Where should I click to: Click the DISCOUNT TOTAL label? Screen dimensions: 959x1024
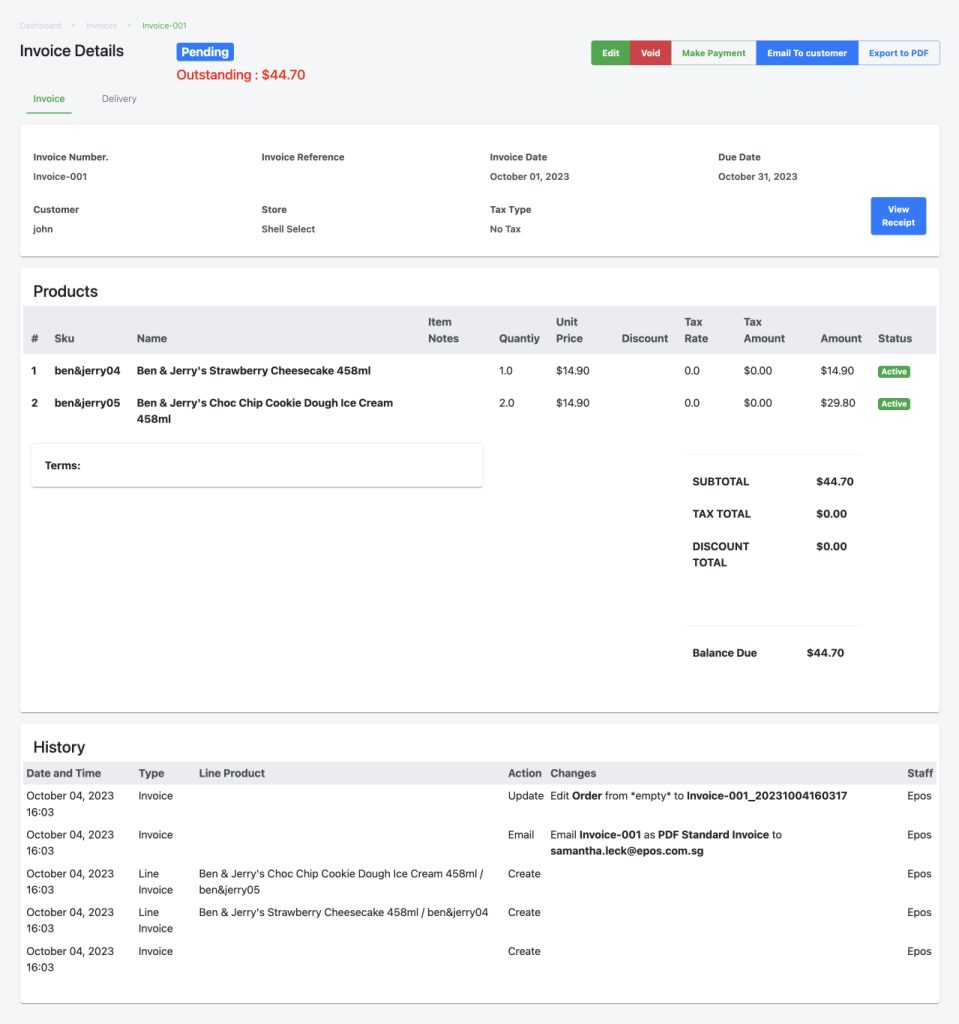(x=721, y=554)
